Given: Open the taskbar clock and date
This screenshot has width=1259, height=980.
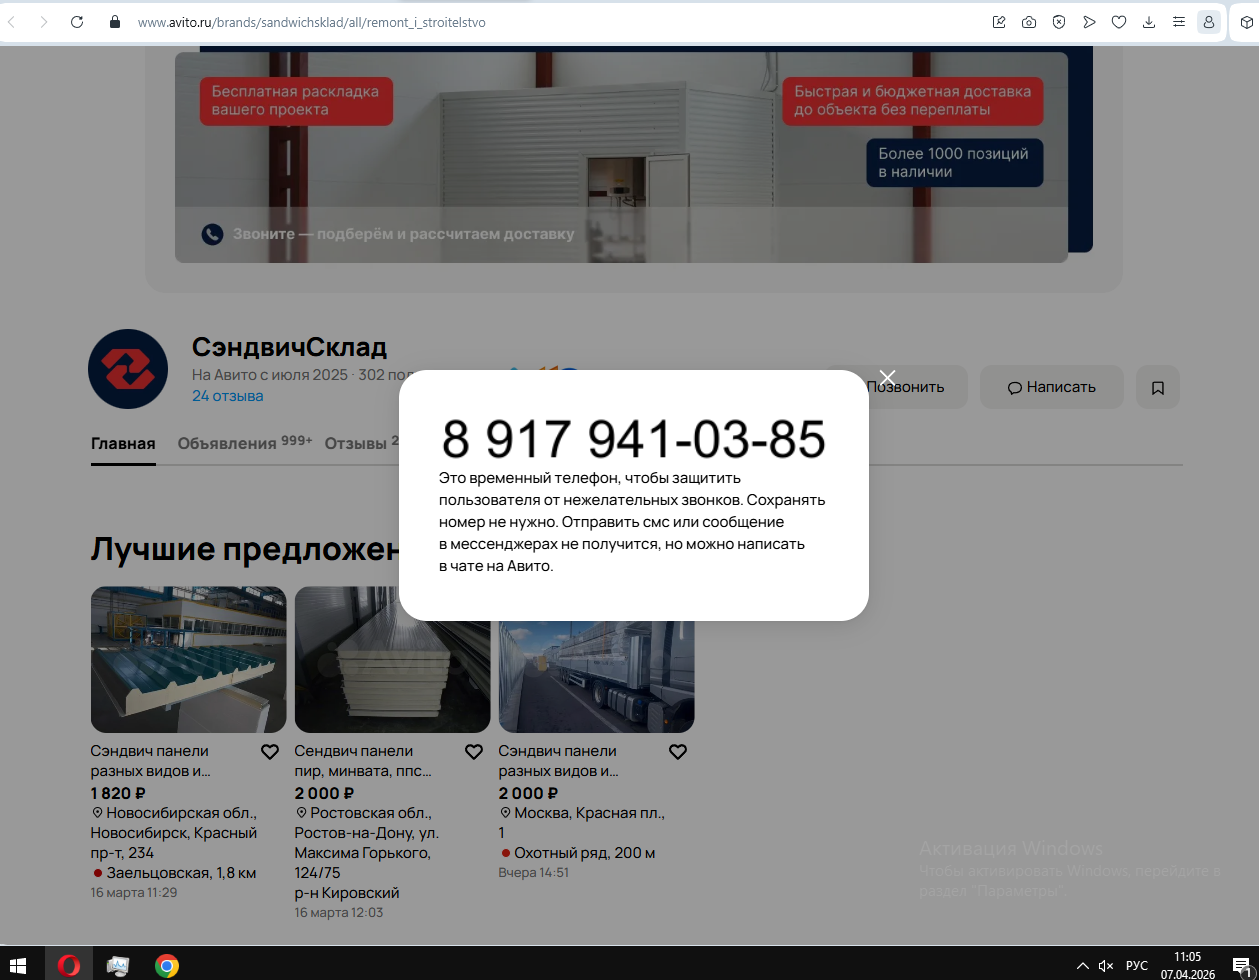Looking at the screenshot, I should pyautogui.click(x=1188, y=965).
